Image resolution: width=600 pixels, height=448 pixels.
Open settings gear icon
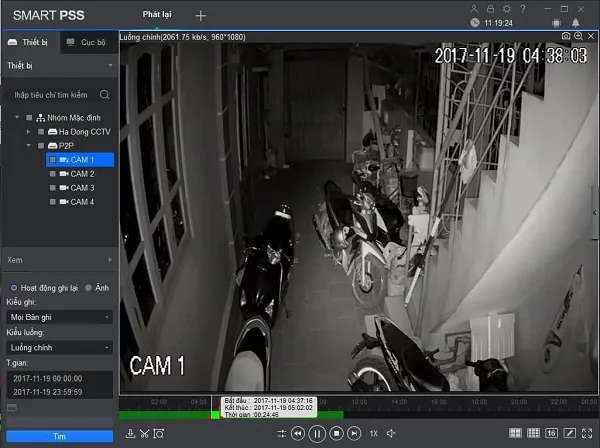[507, 9]
